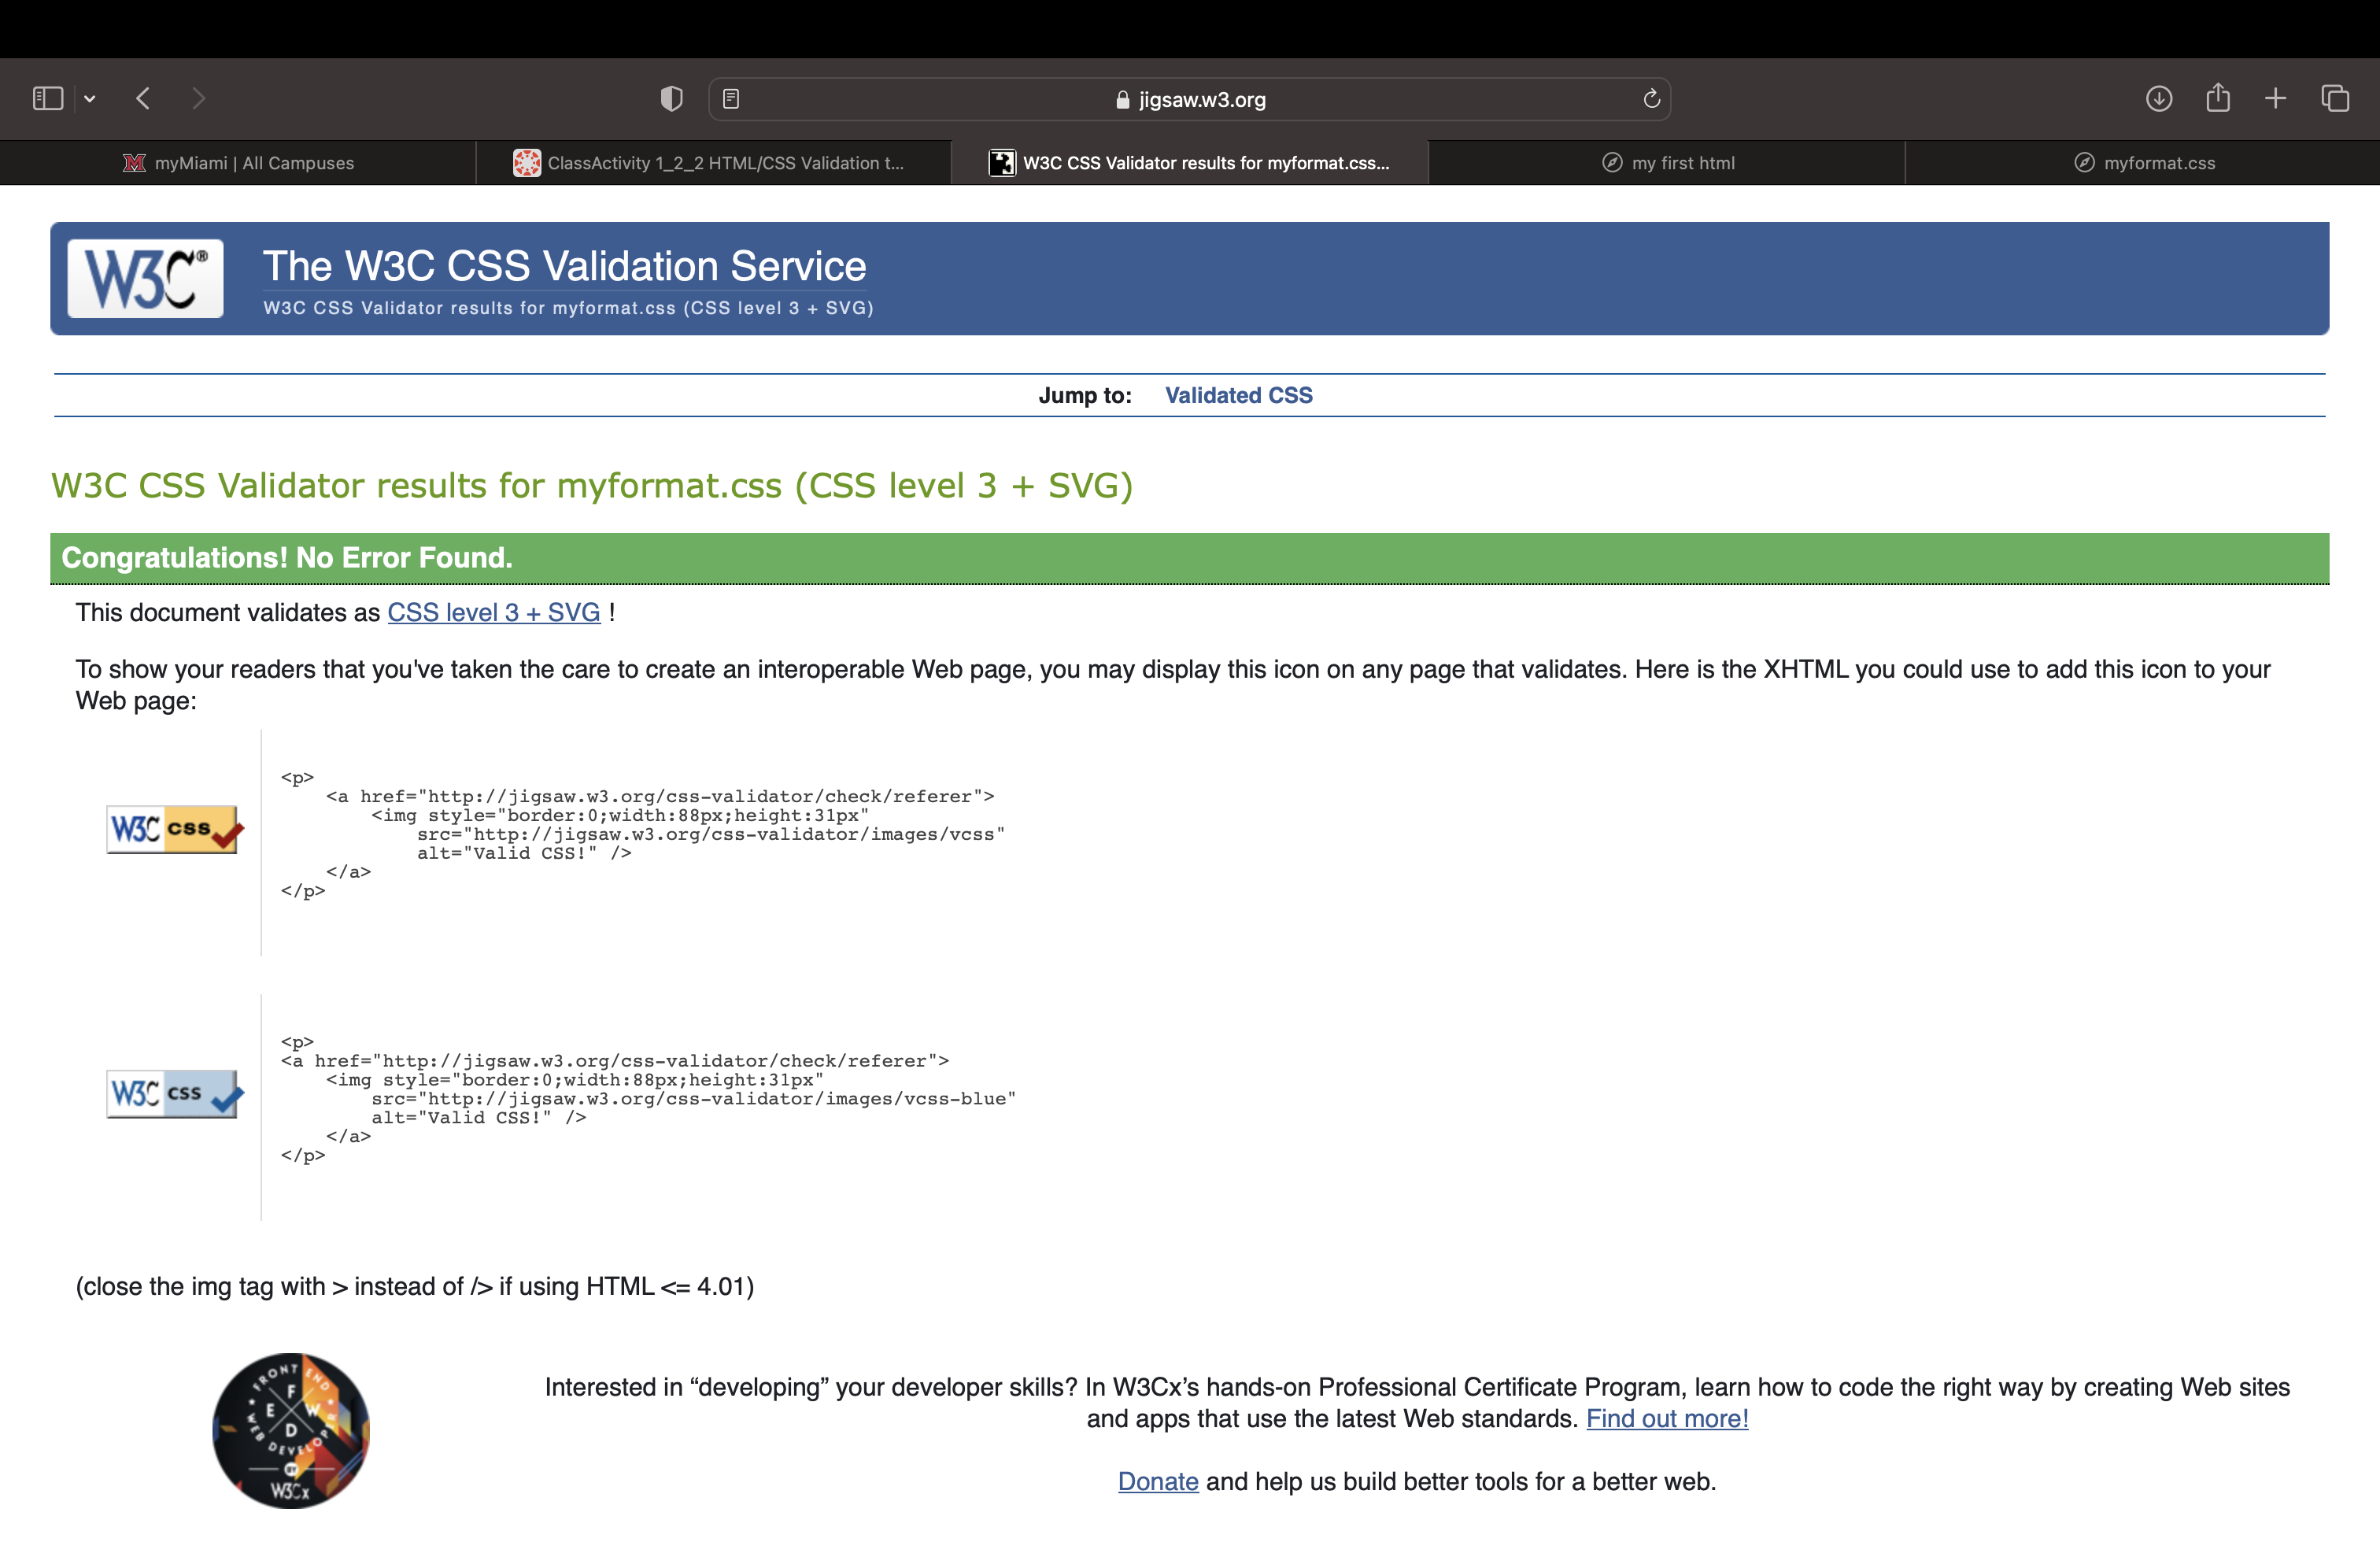The width and height of the screenshot is (2380, 1546).
Task: Switch to the my first html tab
Action: point(1667,163)
